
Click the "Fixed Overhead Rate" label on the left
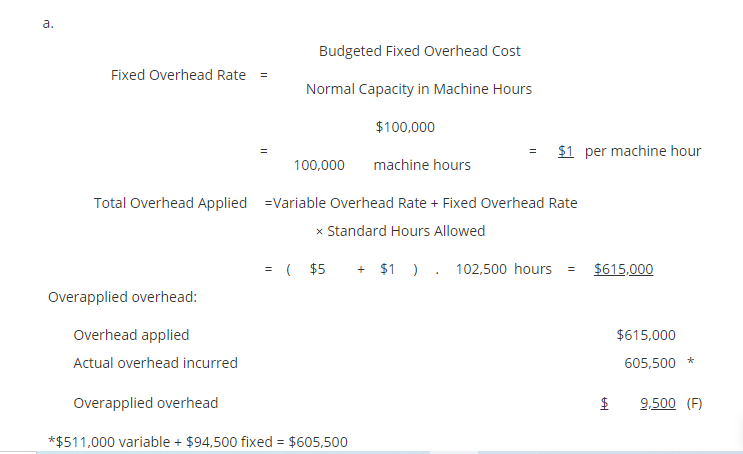click(178, 75)
